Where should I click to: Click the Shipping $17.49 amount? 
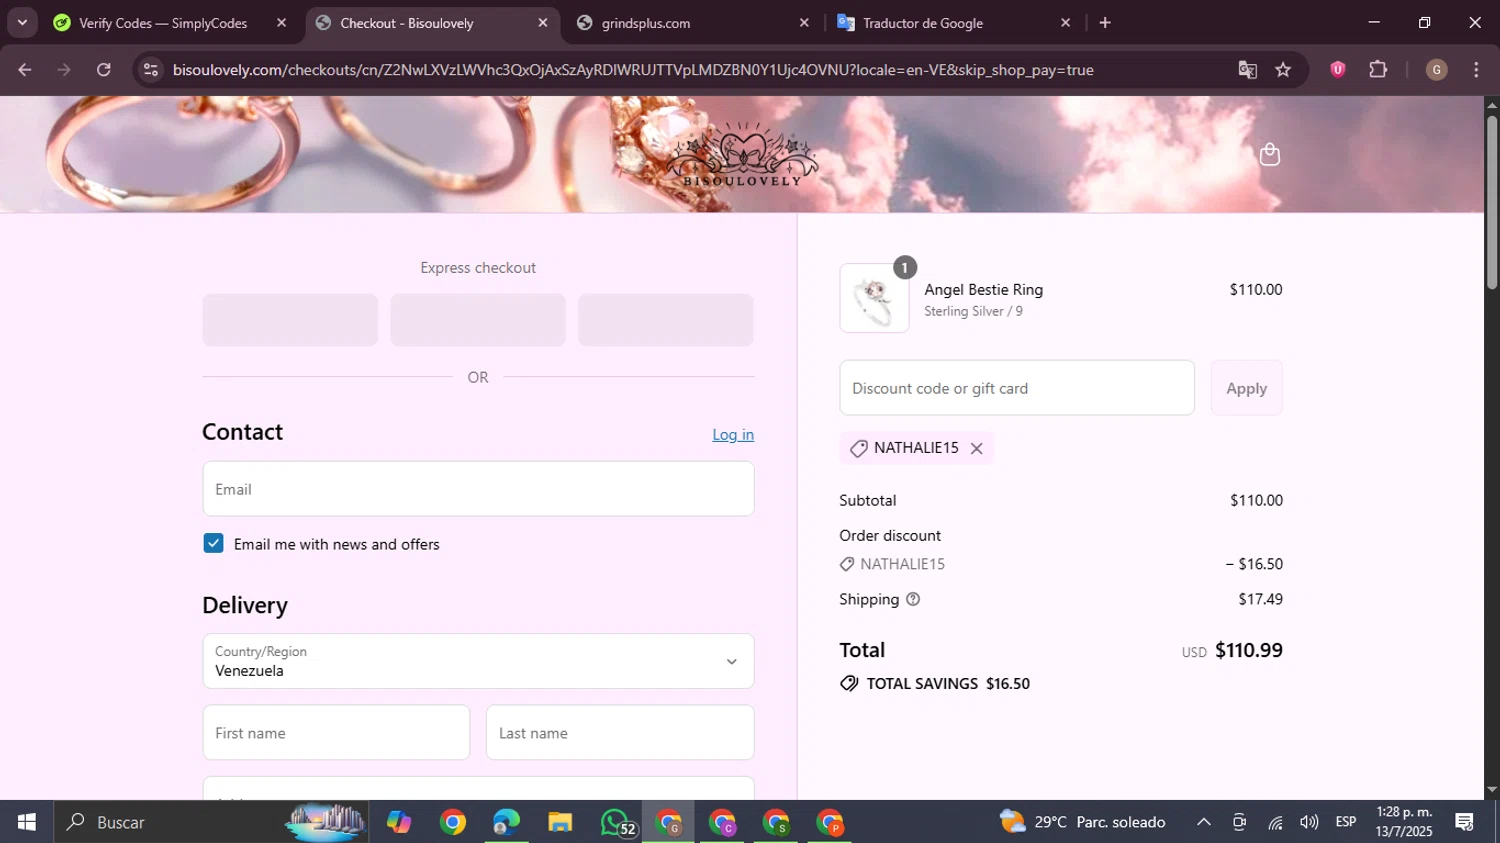[x=1260, y=599]
